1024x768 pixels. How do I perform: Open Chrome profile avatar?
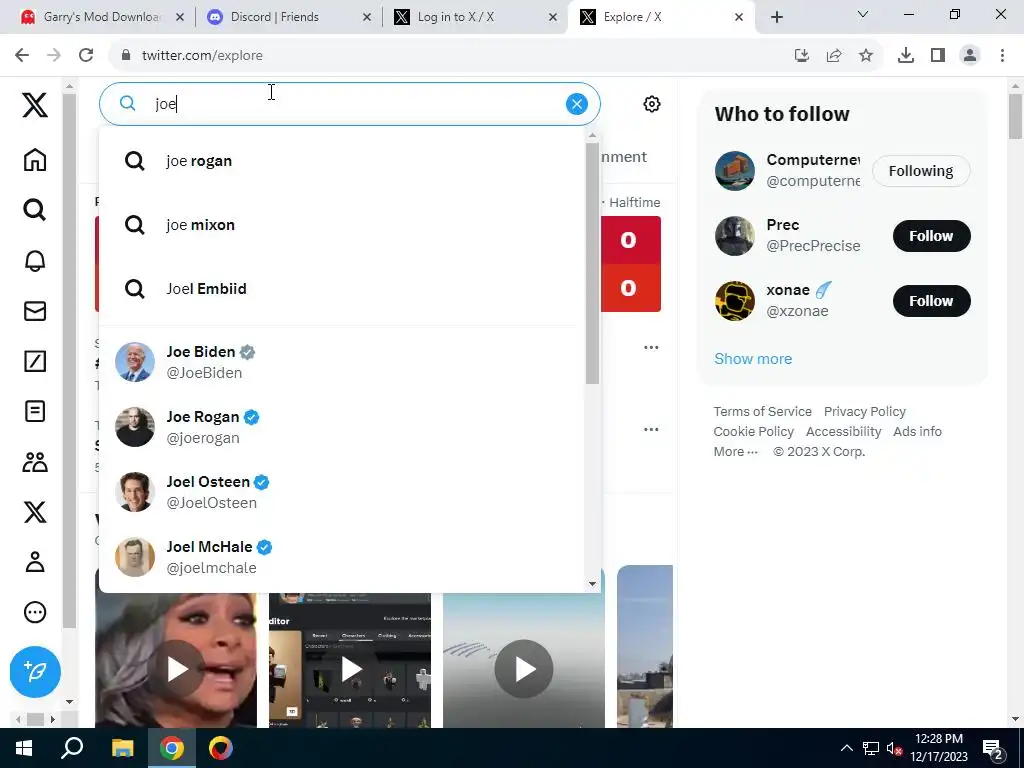point(970,56)
